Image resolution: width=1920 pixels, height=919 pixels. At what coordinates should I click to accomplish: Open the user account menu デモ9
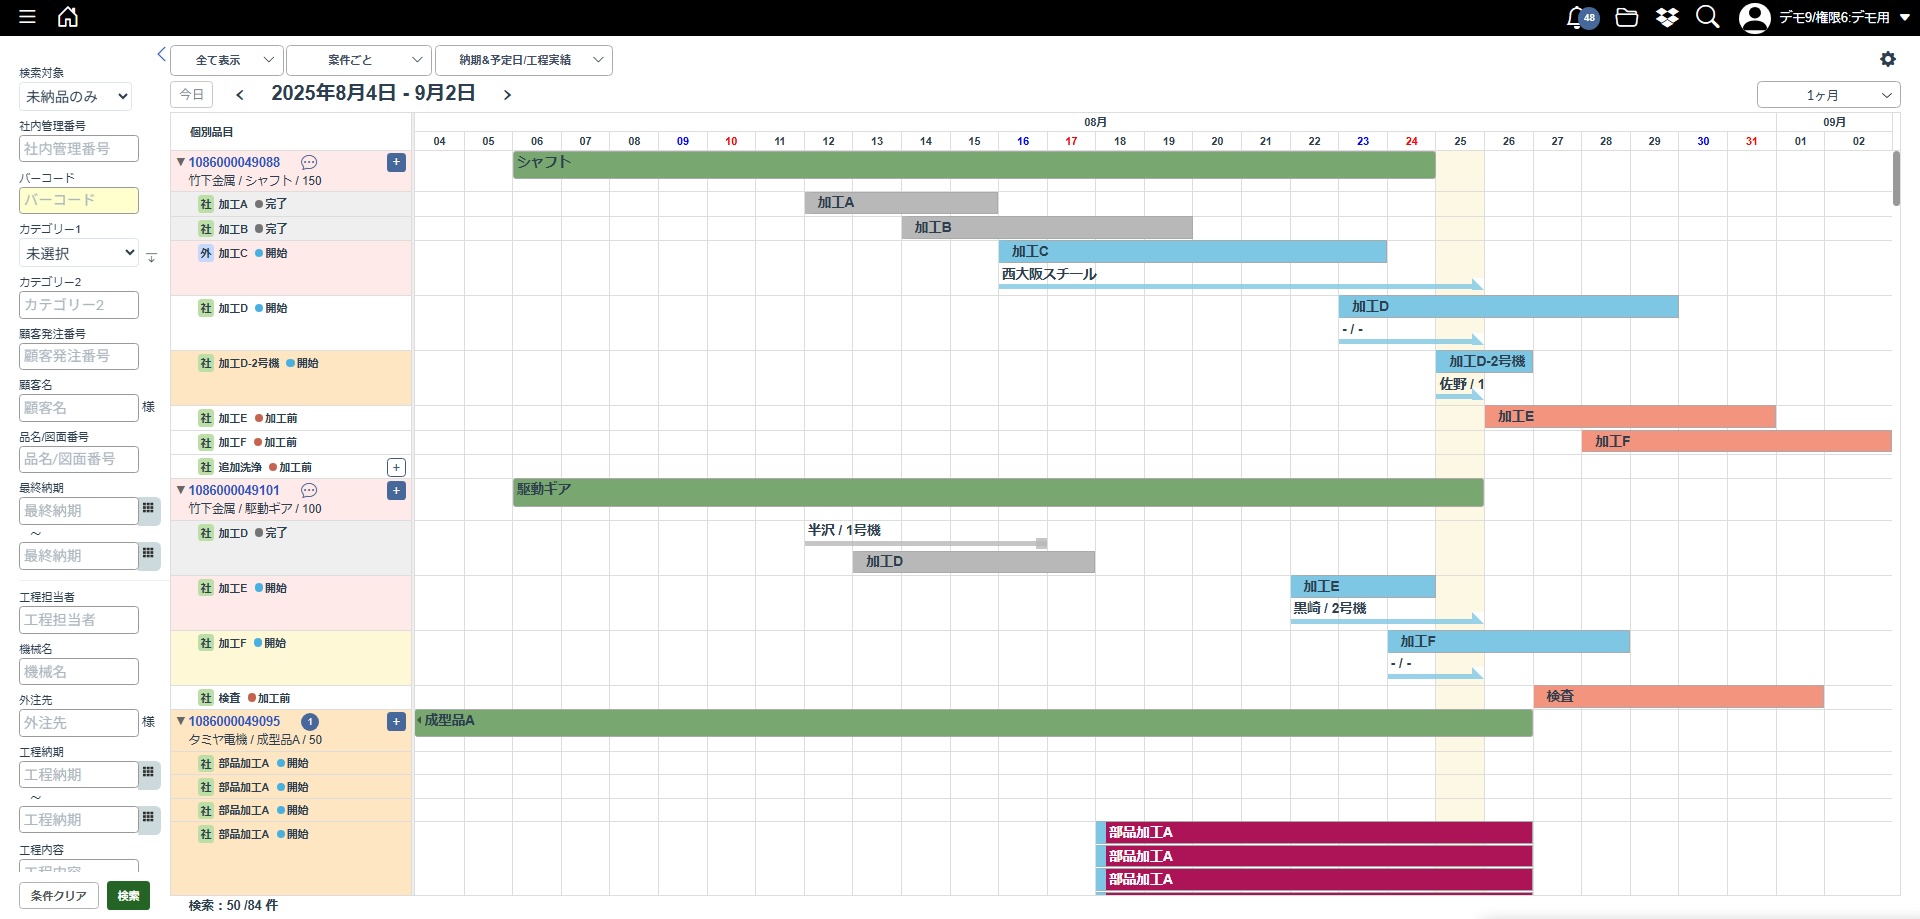click(1826, 18)
